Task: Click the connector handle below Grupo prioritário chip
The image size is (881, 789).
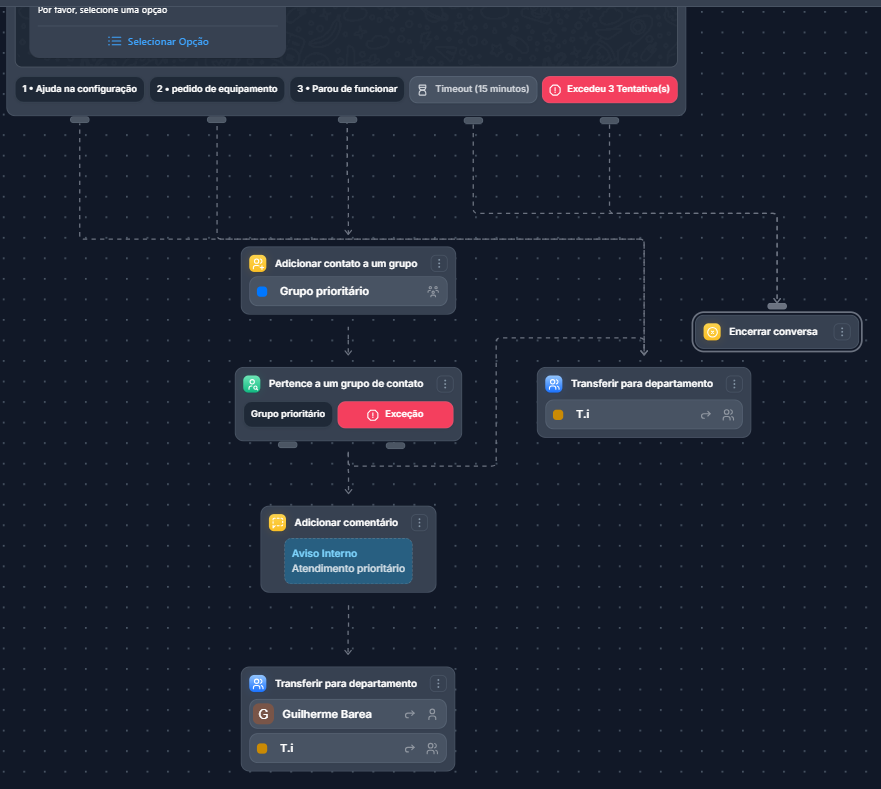Action: [x=288, y=445]
